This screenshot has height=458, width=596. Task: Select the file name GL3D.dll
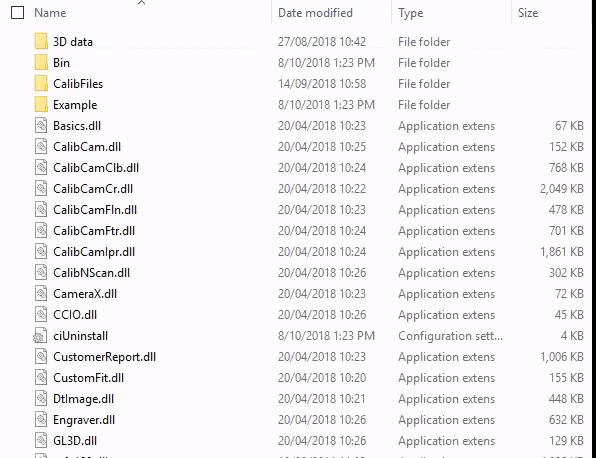click(75, 441)
